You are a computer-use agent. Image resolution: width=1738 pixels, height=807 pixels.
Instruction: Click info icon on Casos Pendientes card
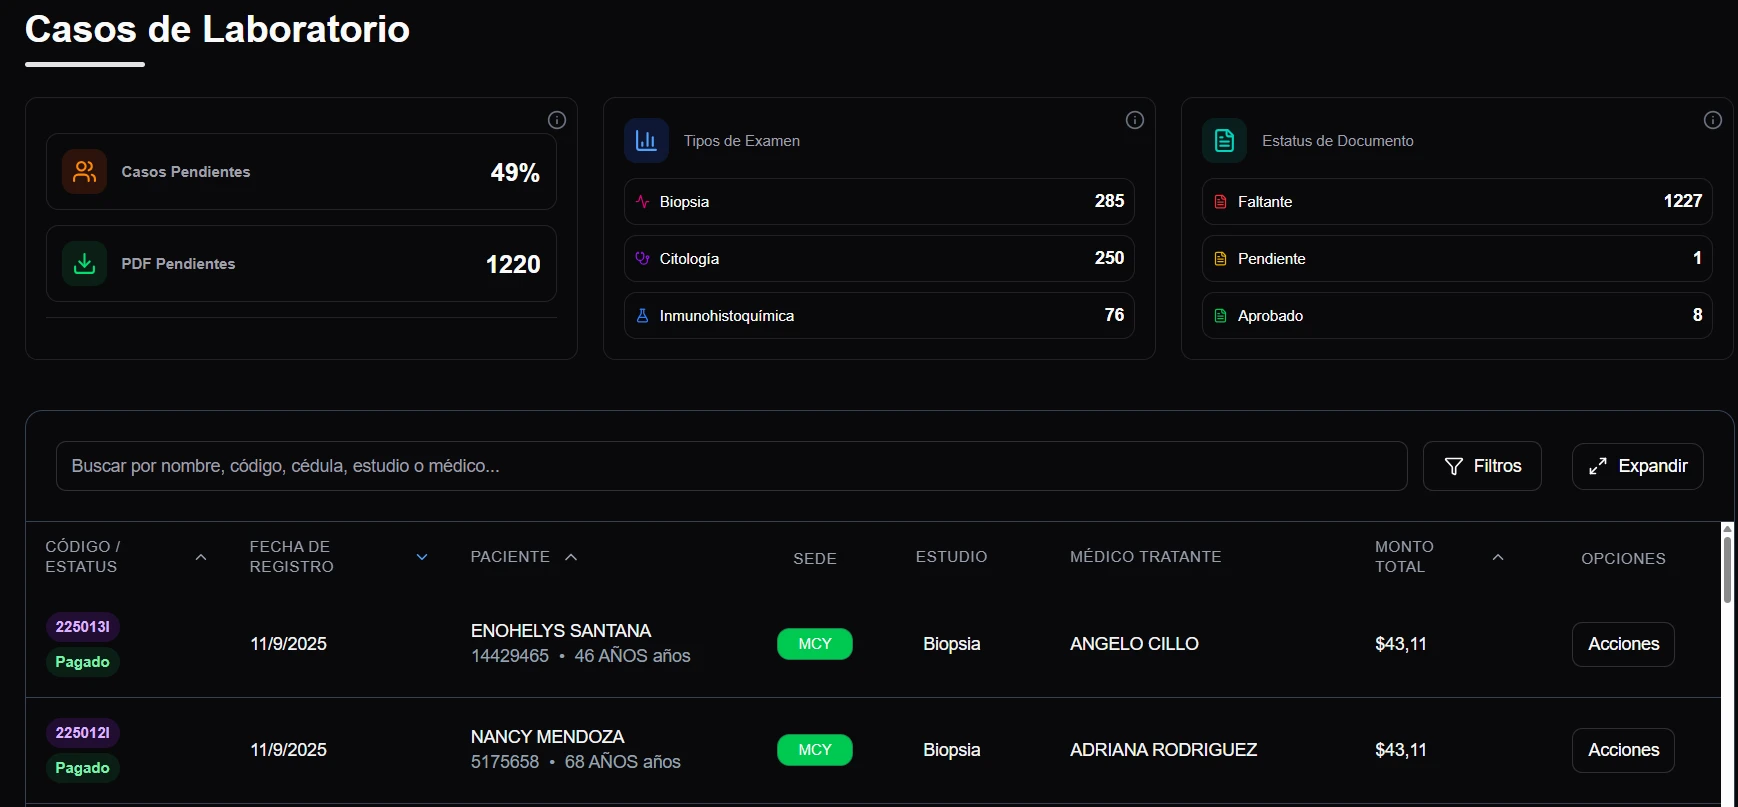(x=557, y=120)
